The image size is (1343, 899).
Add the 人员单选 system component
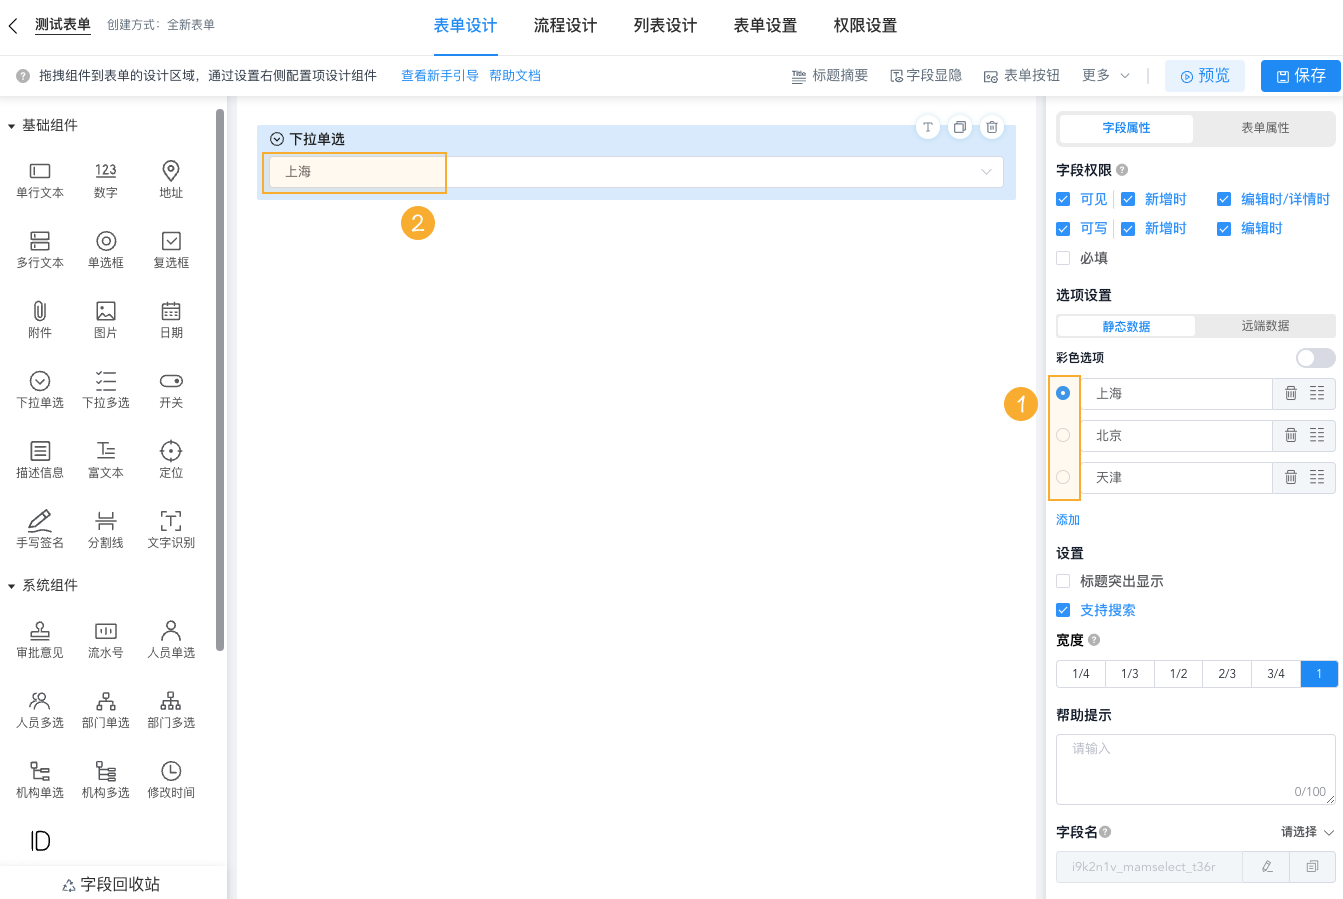[x=170, y=638]
